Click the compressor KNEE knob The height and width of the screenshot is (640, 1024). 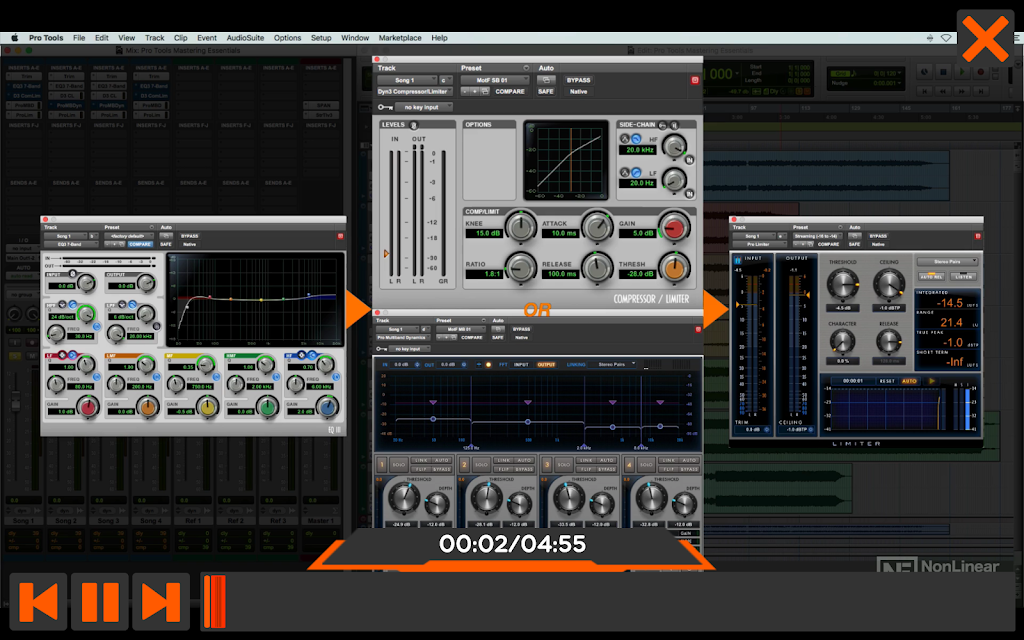click(x=520, y=227)
